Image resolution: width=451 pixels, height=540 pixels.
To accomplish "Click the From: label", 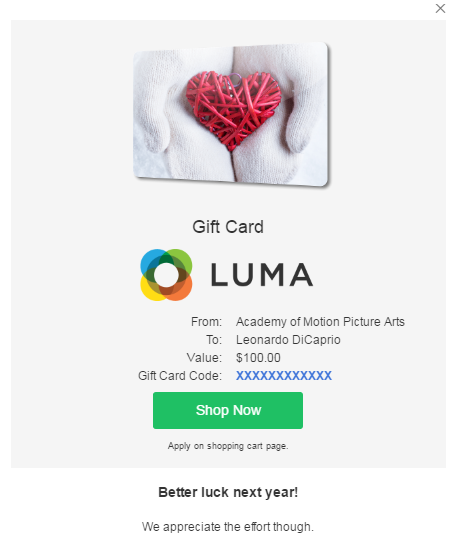I will click(207, 322).
